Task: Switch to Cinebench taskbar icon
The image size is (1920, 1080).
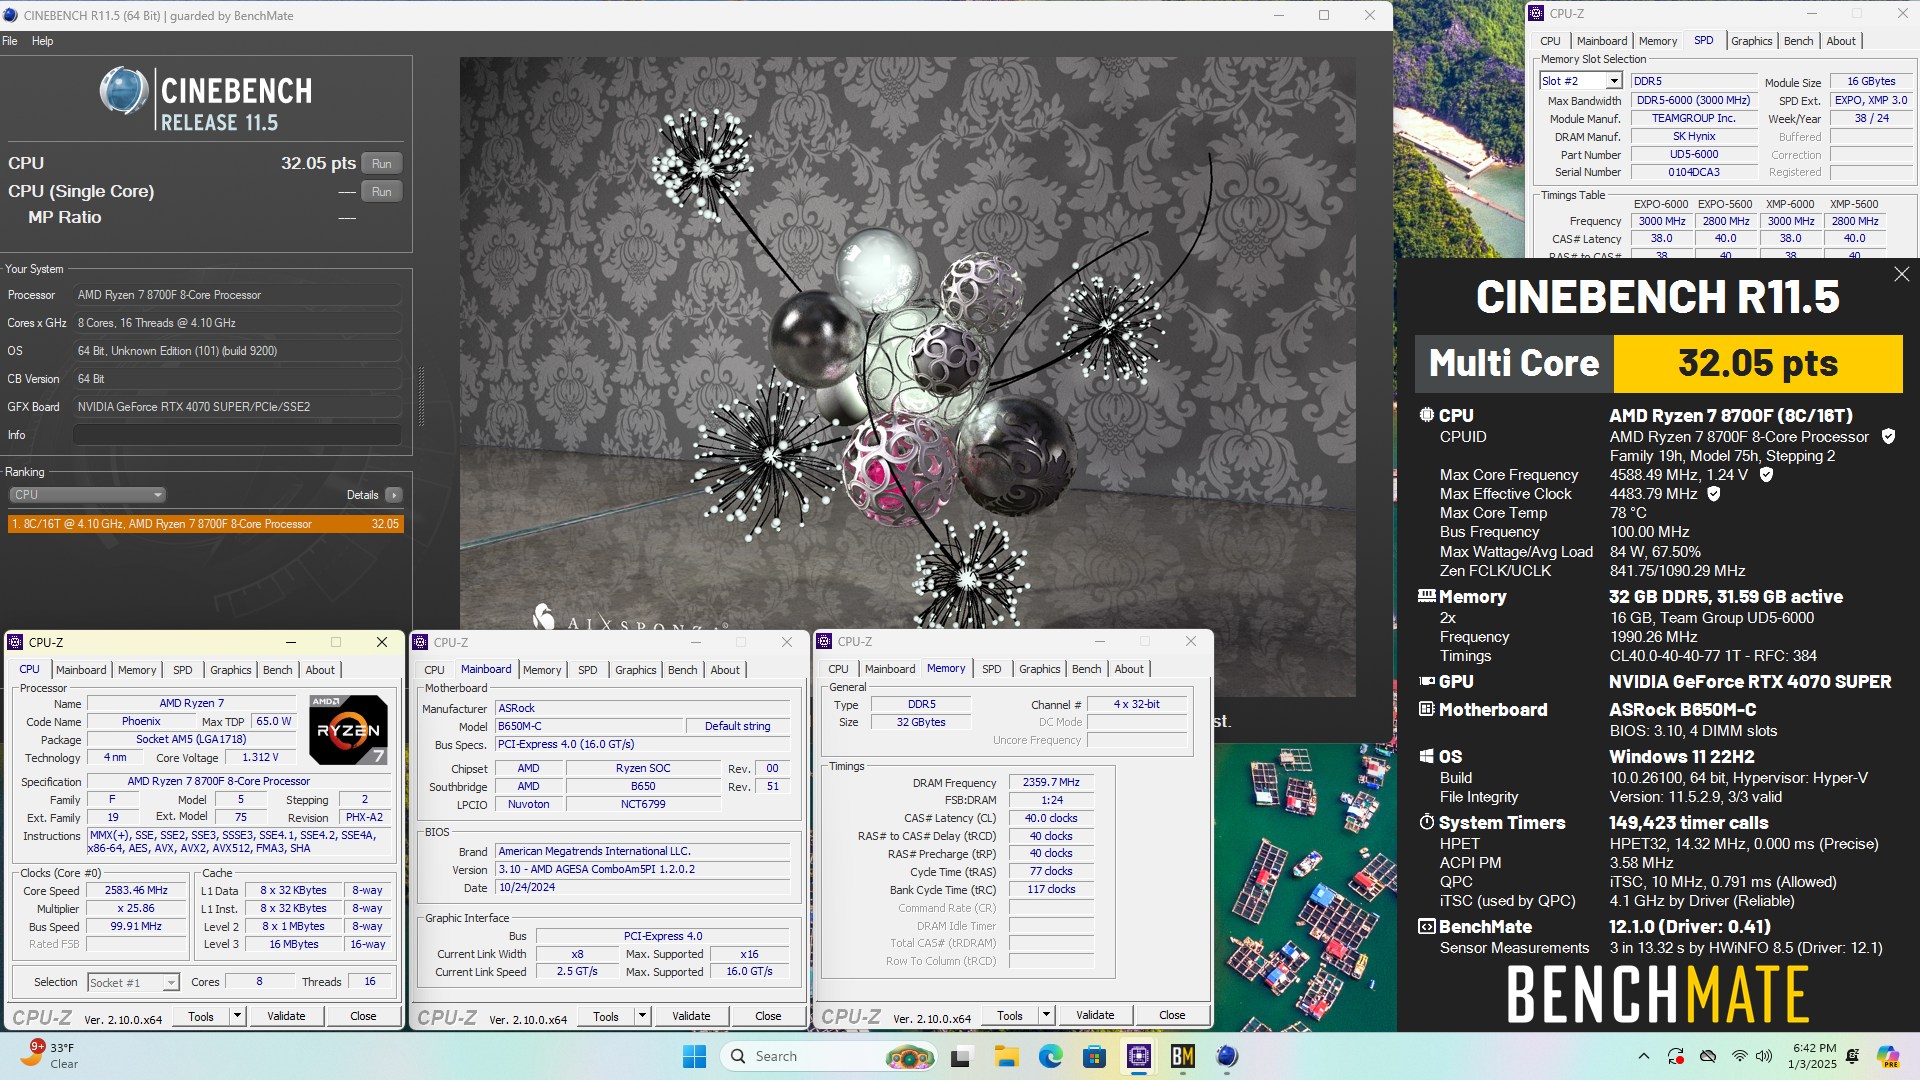Action: pyautogui.click(x=1227, y=1056)
